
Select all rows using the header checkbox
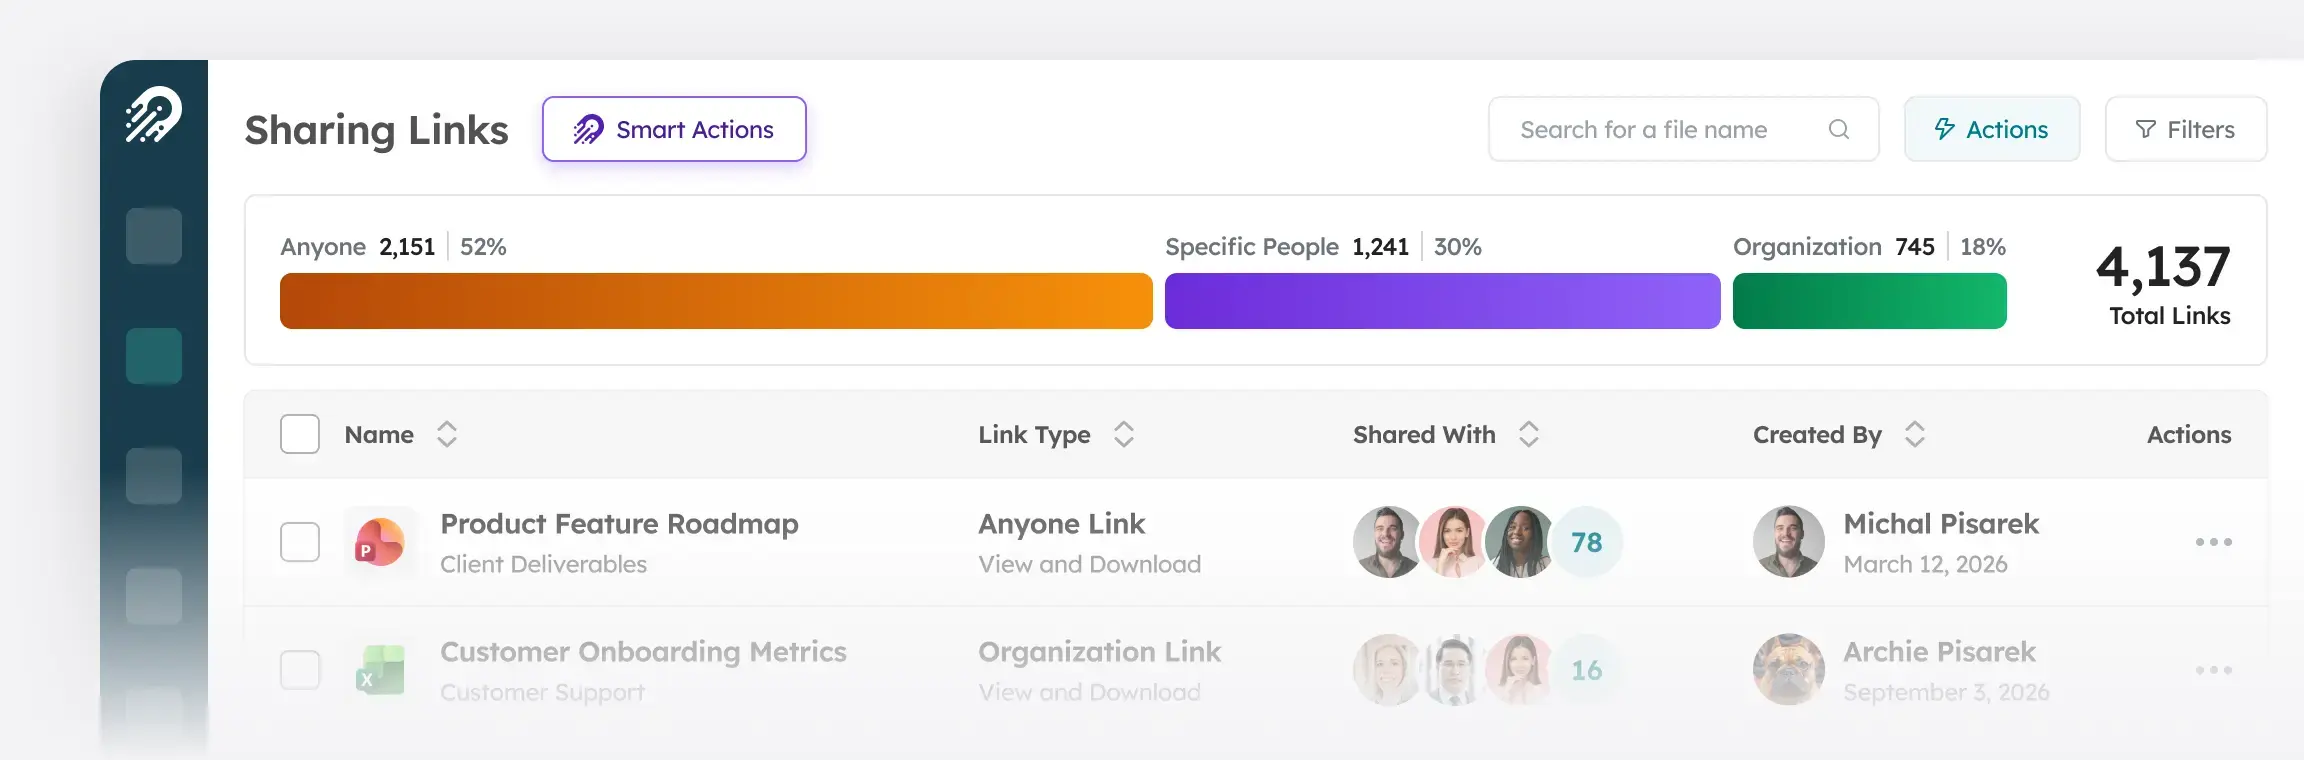click(x=299, y=434)
